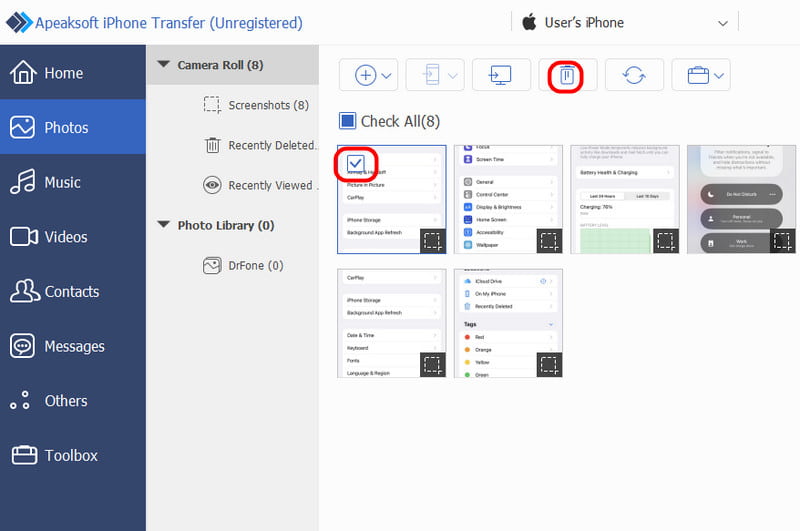Click screenshot badge on Screen Time thumbnail
800x531 pixels.
point(549,241)
